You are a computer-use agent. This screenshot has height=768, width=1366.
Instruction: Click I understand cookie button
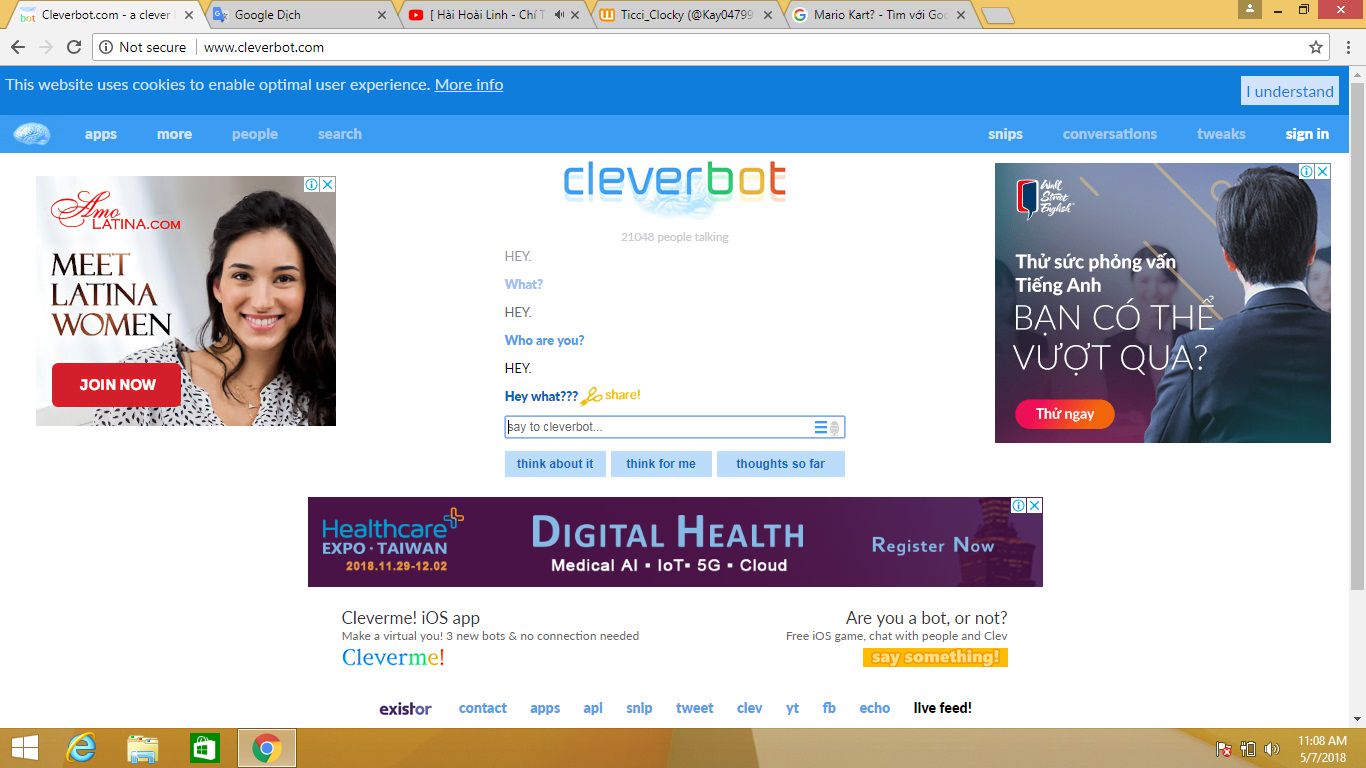[x=1290, y=91]
